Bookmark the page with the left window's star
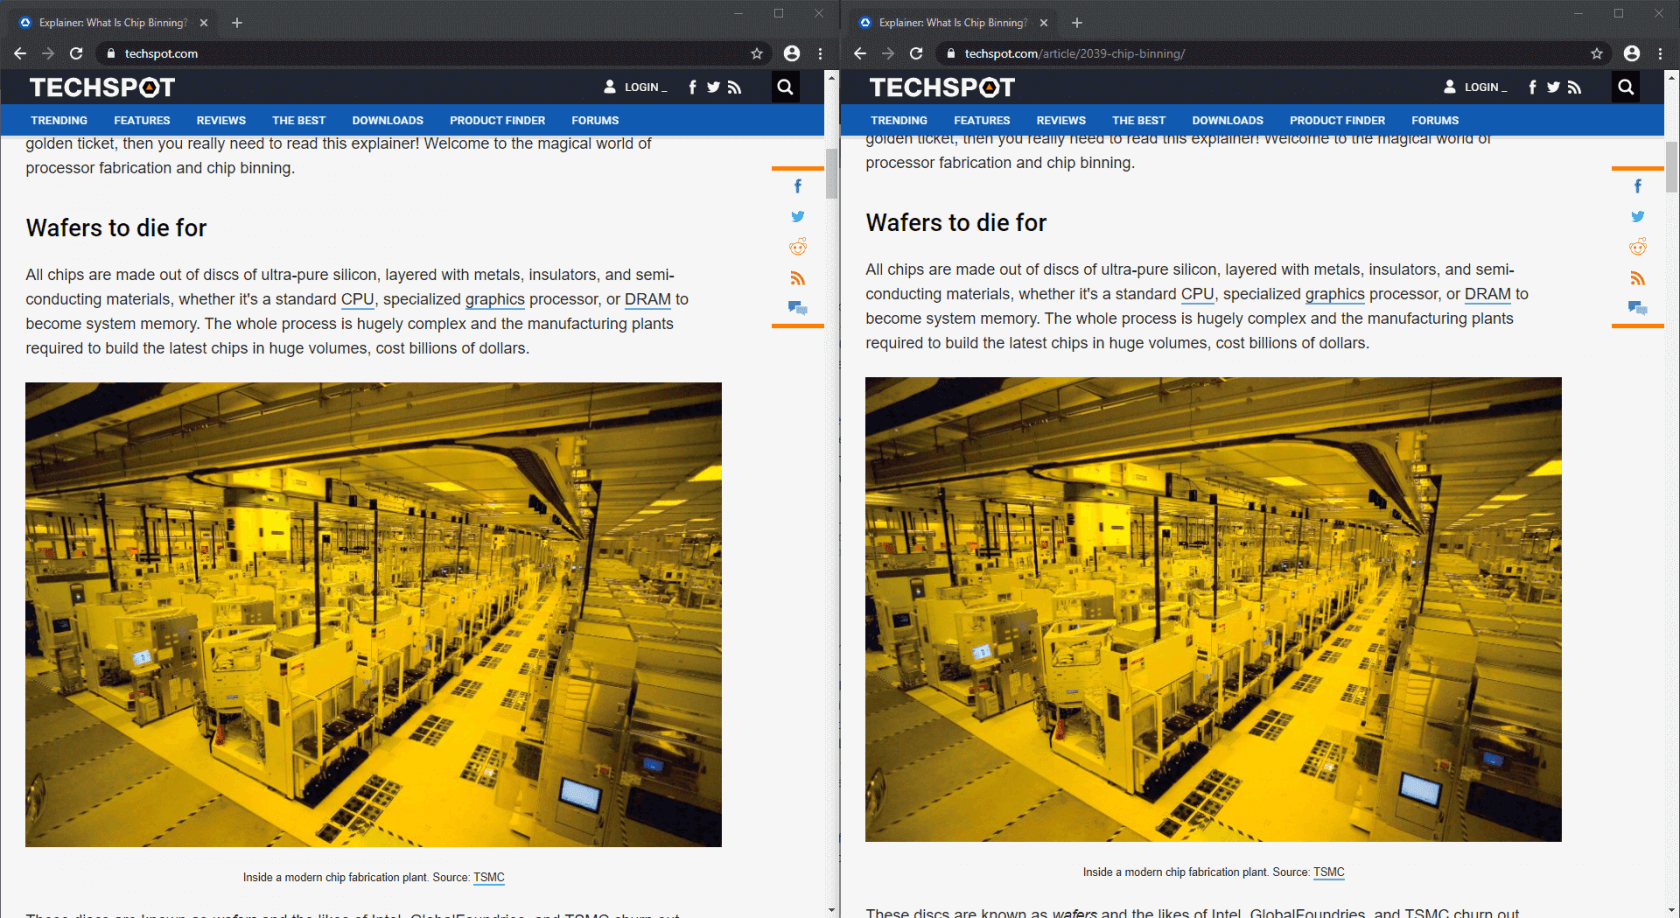The width and height of the screenshot is (1680, 918). point(757,53)
